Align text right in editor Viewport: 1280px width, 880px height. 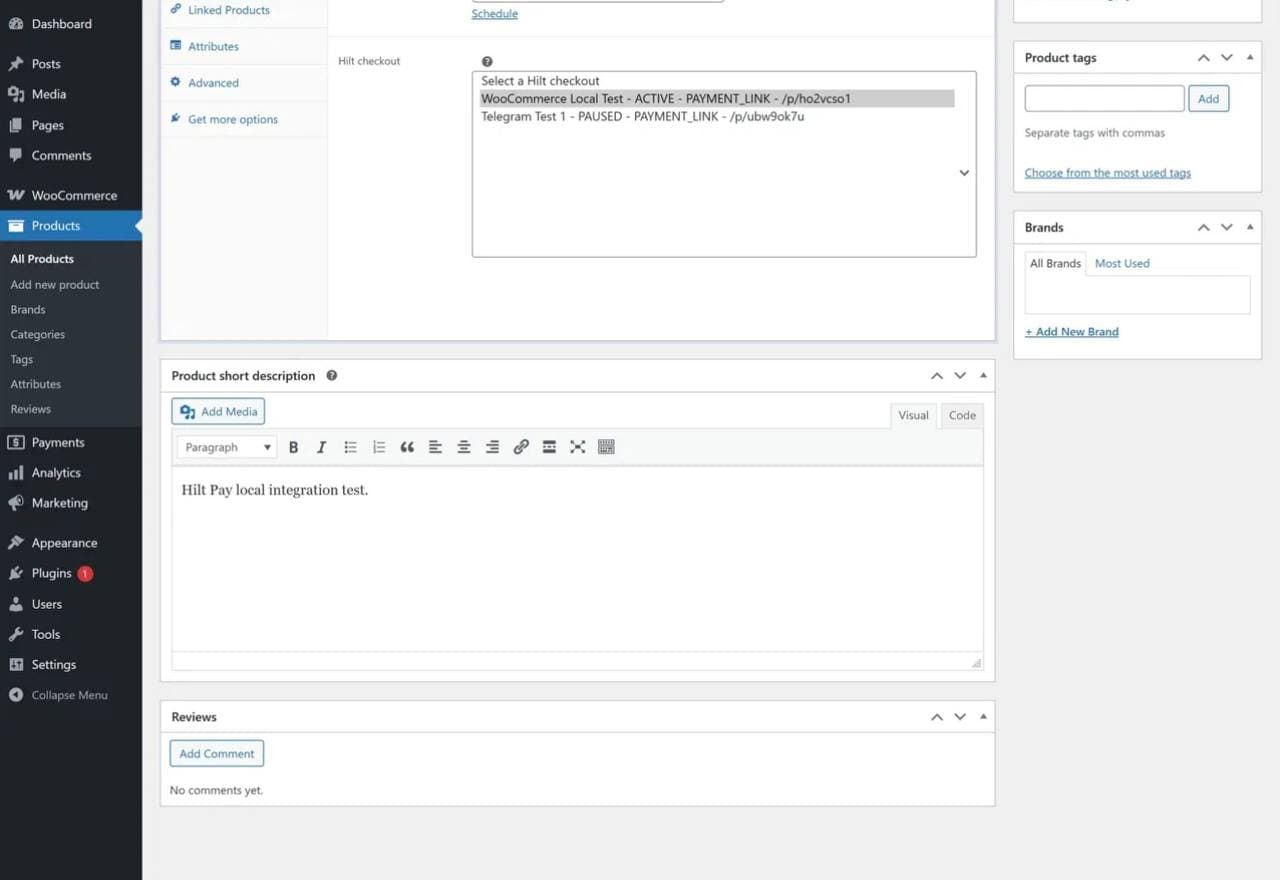point(492,447)
